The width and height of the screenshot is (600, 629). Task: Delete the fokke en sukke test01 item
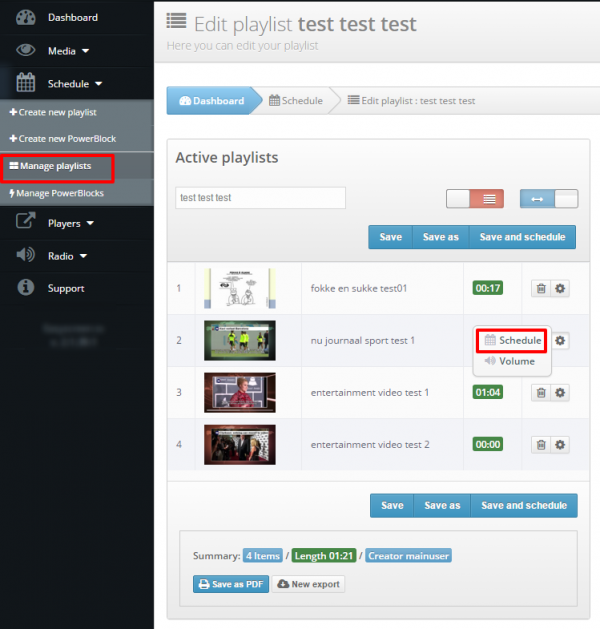pos(540,288)
